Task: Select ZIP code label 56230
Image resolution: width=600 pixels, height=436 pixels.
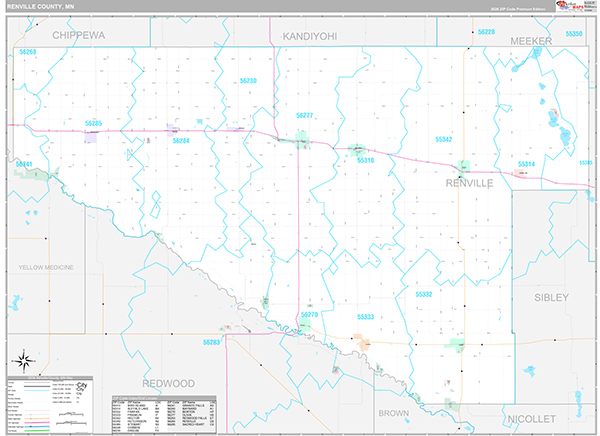Action: (x=248, y=81)
